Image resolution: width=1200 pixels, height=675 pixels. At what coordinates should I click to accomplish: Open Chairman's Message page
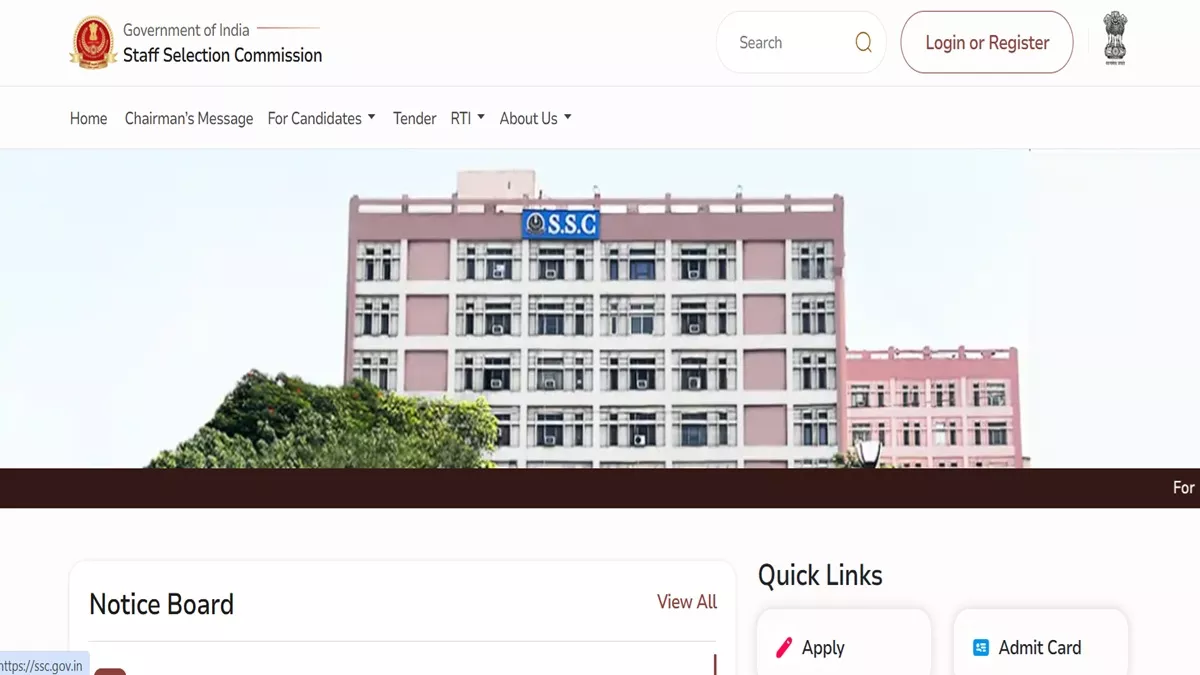pyautogui.click(x=189, y=118)
